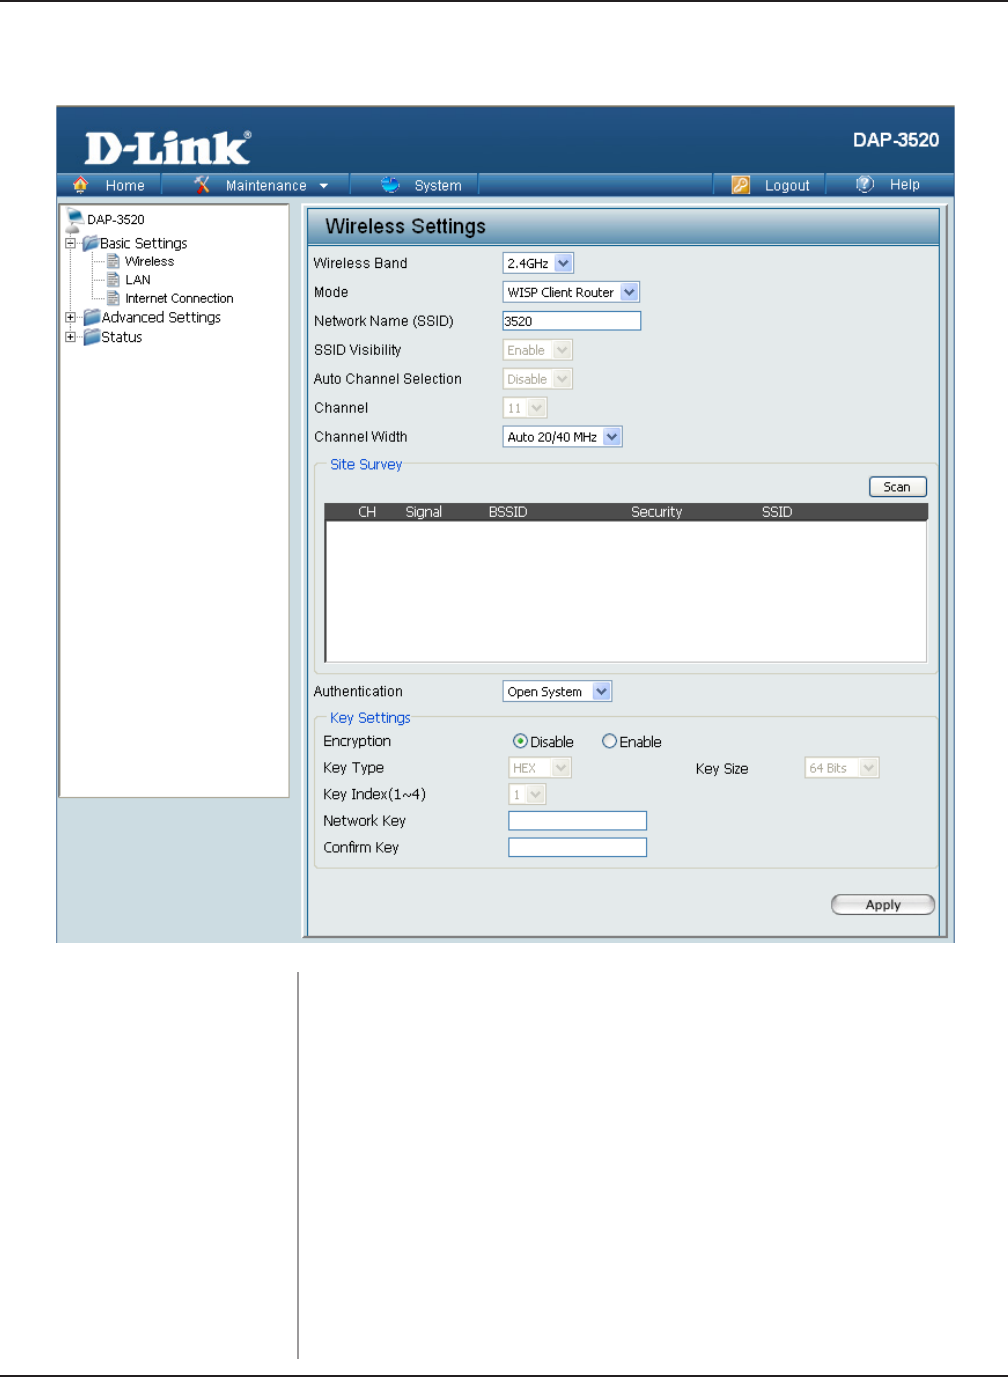The image size is (1008, 1377).
Task: Click the Help question mark icon
Action: pos(865,184)
